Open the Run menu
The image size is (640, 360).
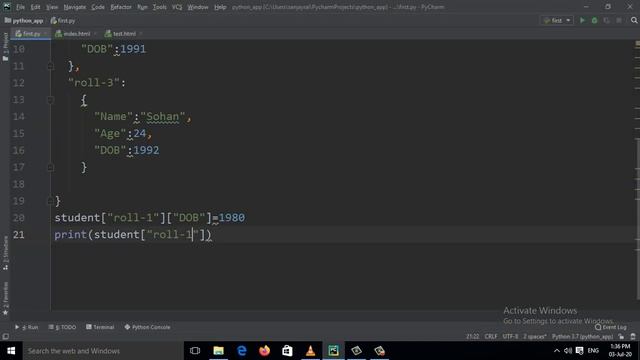(142, 7)
